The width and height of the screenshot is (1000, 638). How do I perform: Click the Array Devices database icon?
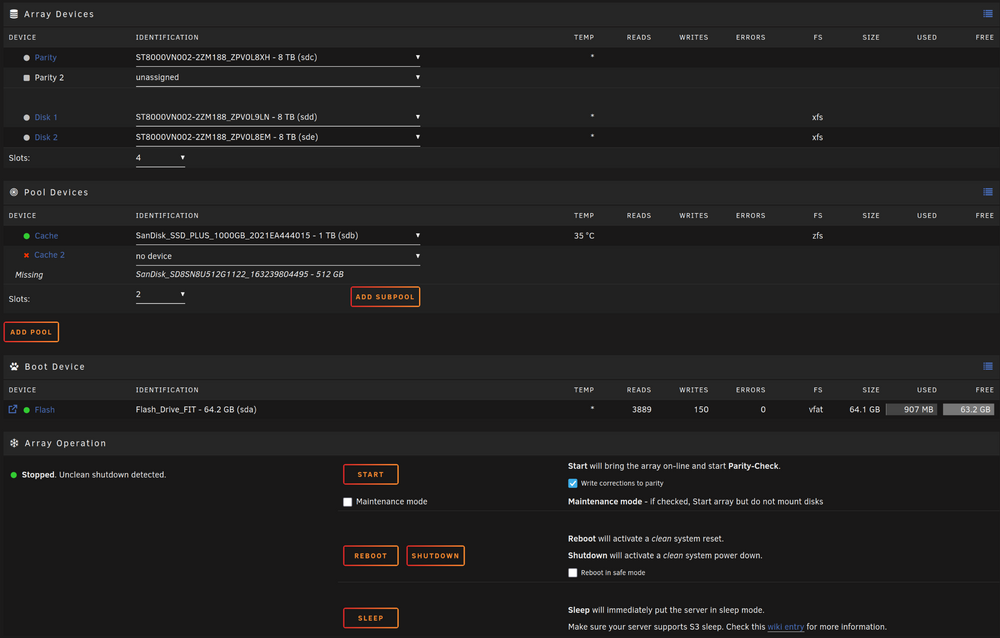(13, 13)
